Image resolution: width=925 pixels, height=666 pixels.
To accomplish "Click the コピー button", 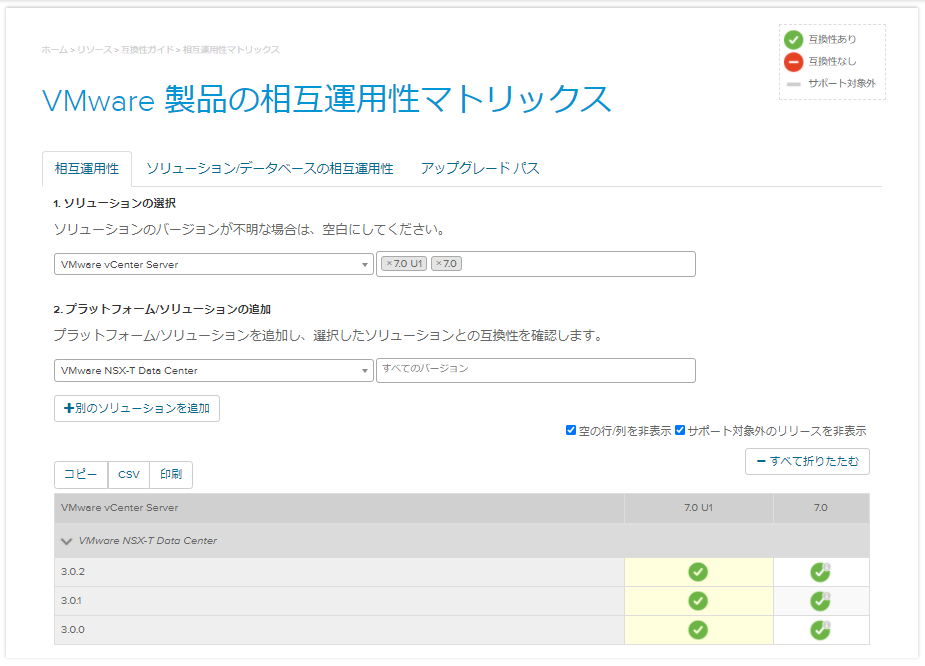I will point(81,474).
